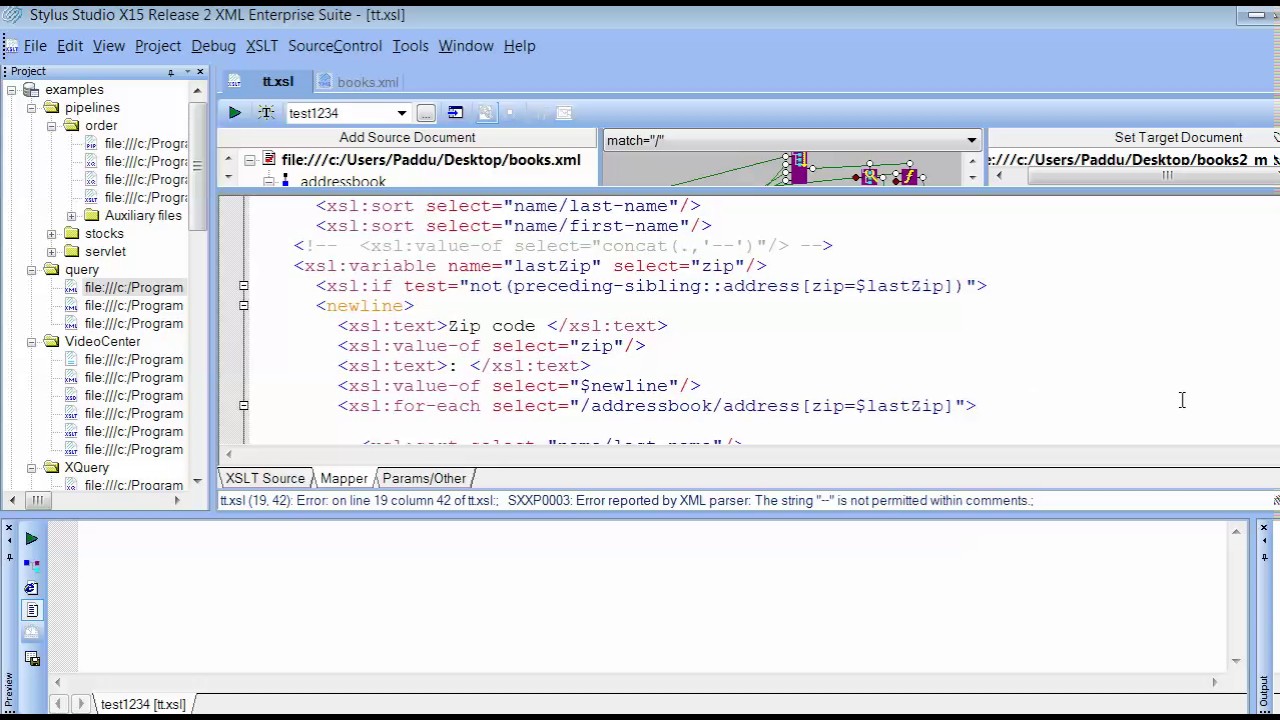Start debugging with the bug icon
The height and width of the screenshot is (720, 1280).
[x=266, y=113]
